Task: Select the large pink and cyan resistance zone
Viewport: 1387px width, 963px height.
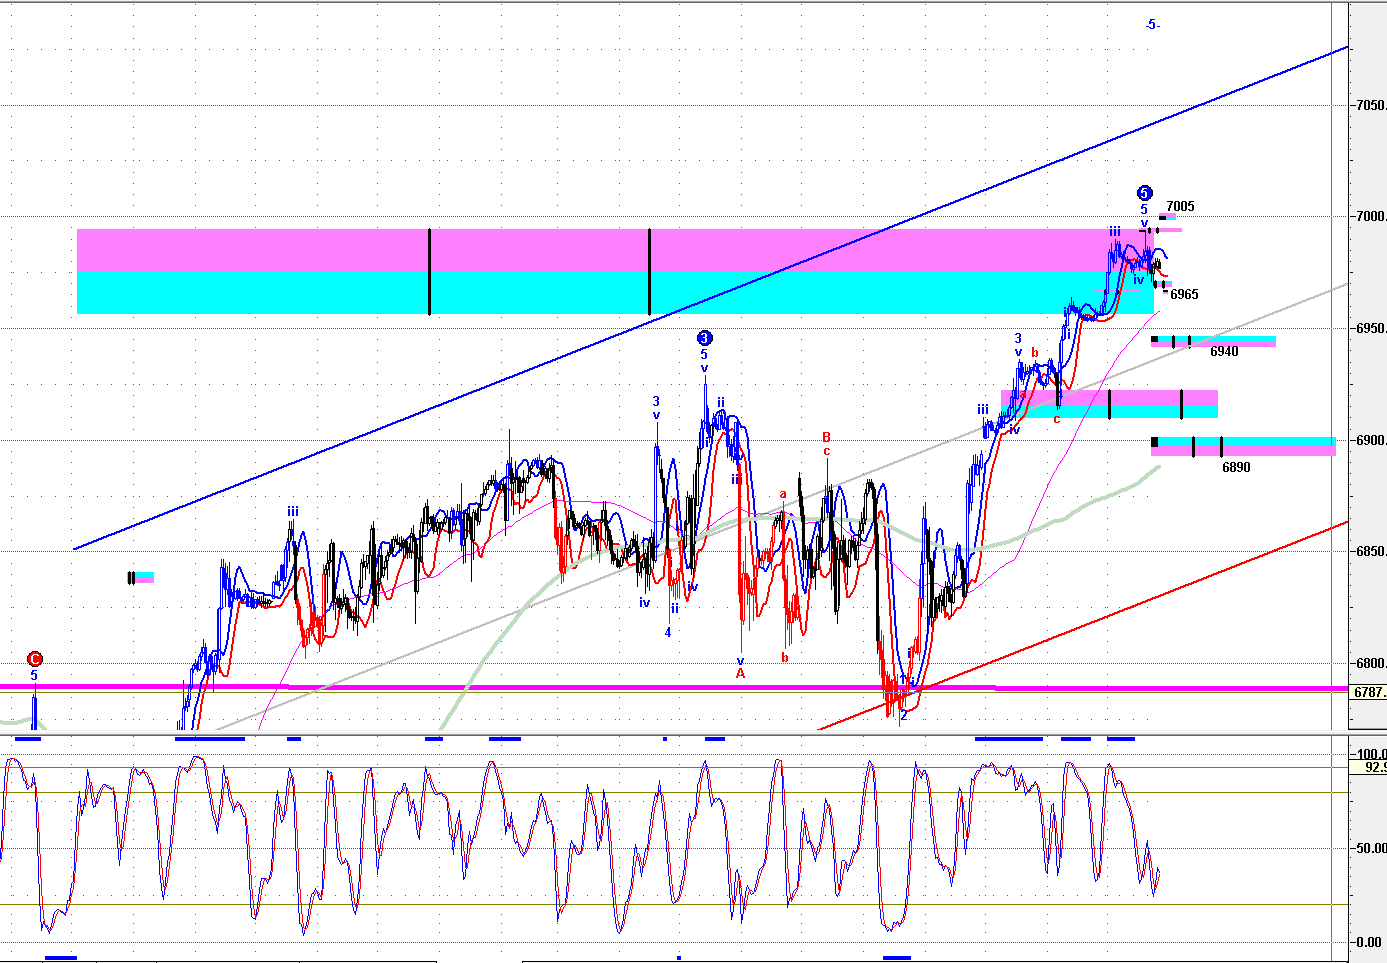Action: (x=615, y=271)
